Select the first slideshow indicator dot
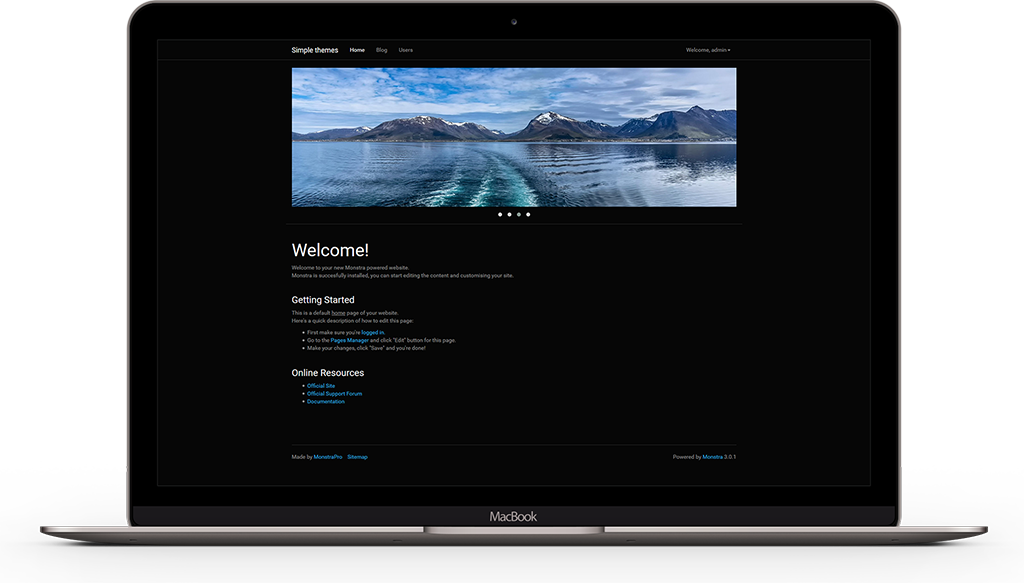This screenshot has height=583, width=1024. pos(499,214)
